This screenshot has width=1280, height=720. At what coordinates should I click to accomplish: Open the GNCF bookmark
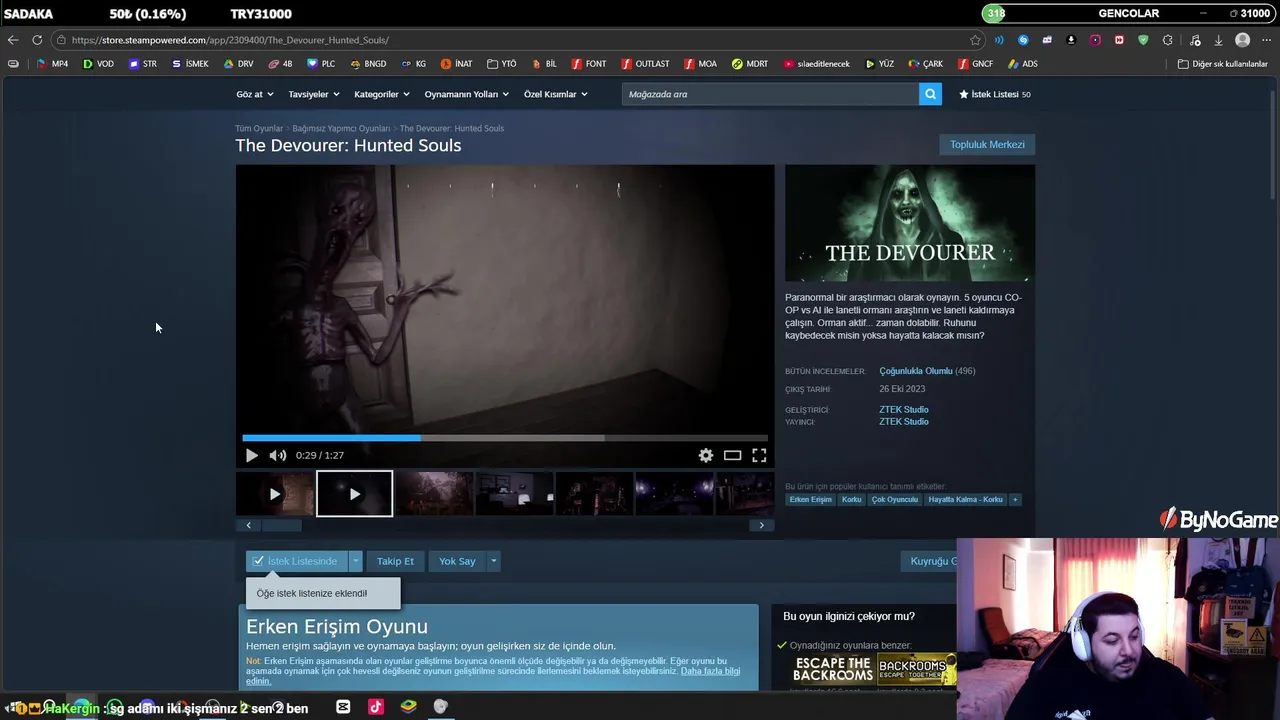pos(975,64)
